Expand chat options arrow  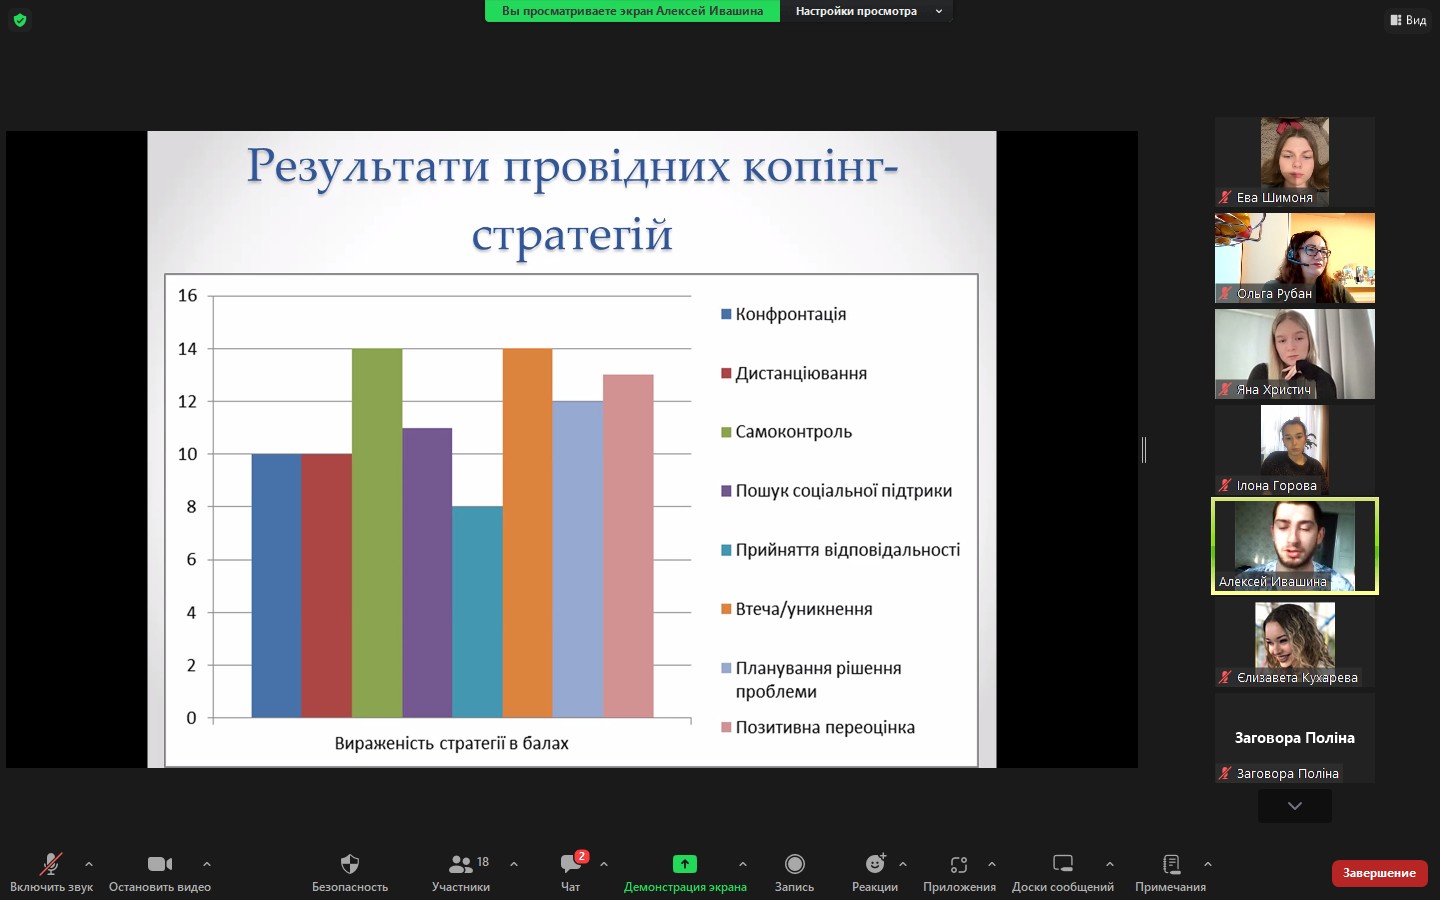604,864
